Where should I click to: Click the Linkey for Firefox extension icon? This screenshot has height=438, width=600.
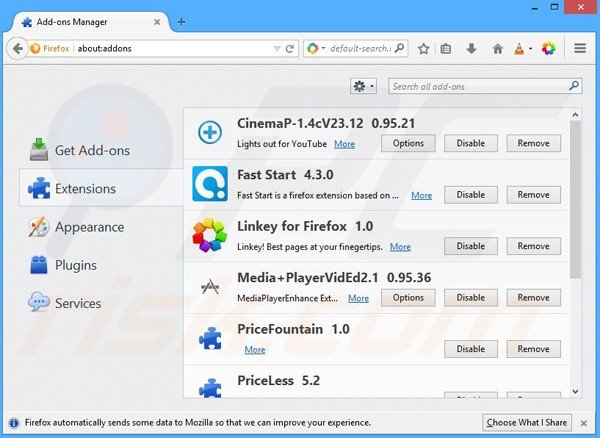tap(210, 235)
